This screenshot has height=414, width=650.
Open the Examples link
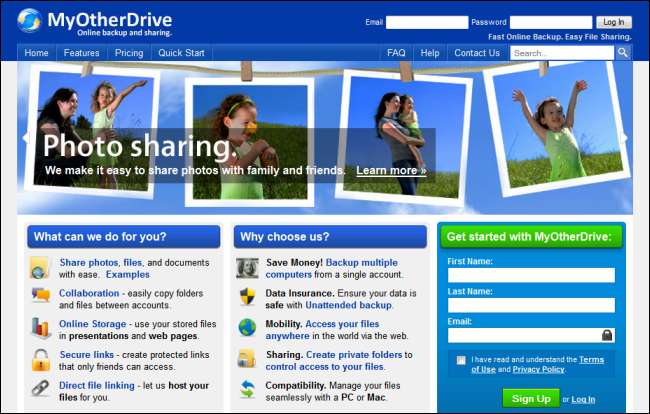[x=128, y=275]
